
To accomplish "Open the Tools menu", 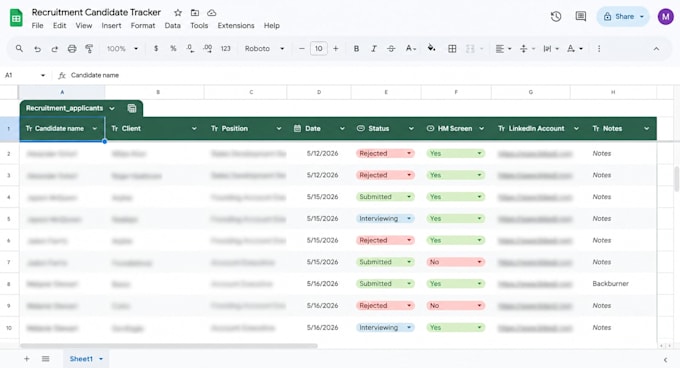I will pos(199,26).
